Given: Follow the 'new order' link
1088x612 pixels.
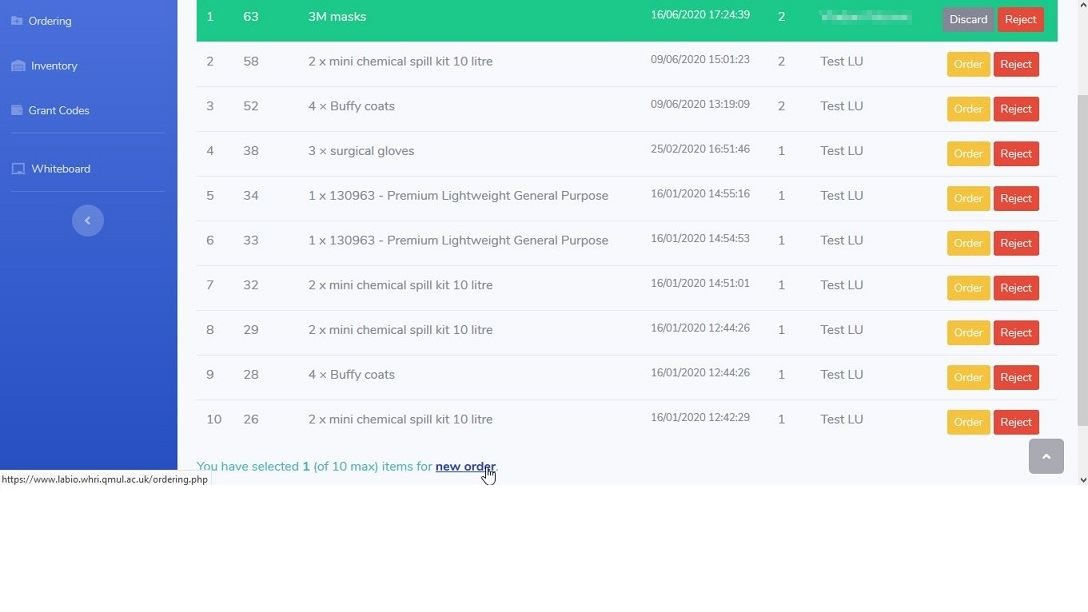Looking at the screenshot, I should [465, 466].
